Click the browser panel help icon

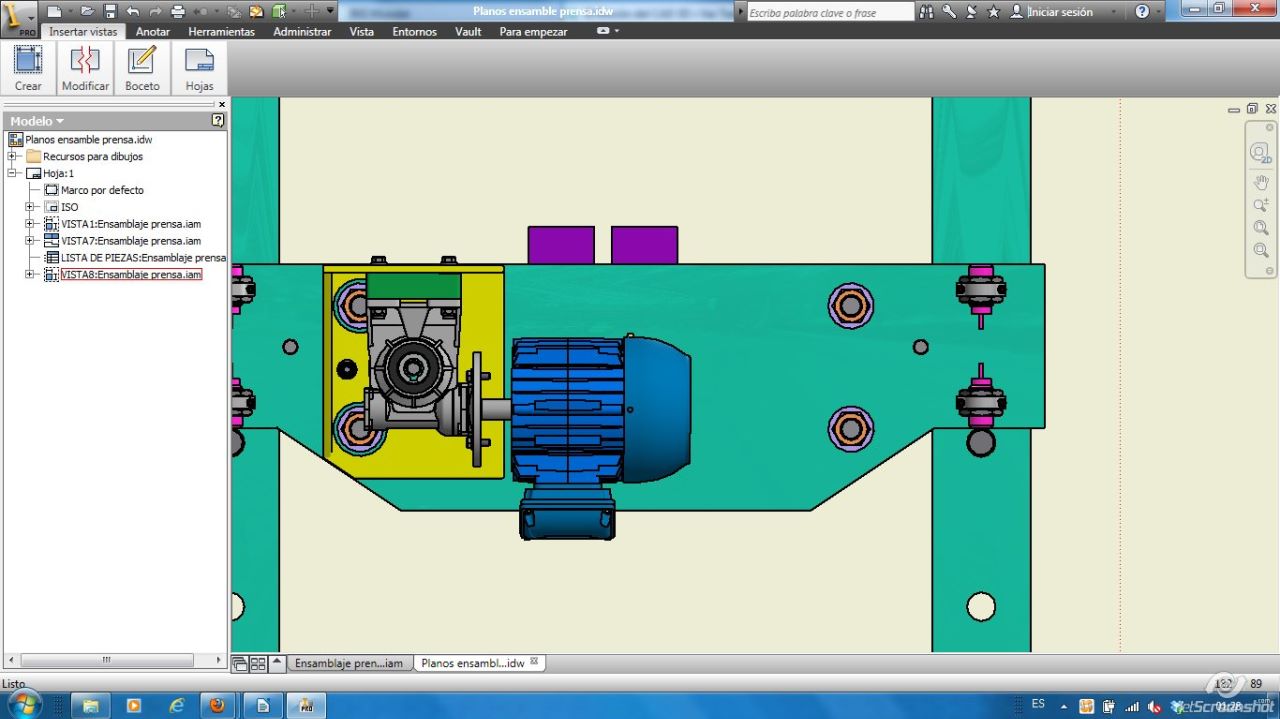[218, 120]
